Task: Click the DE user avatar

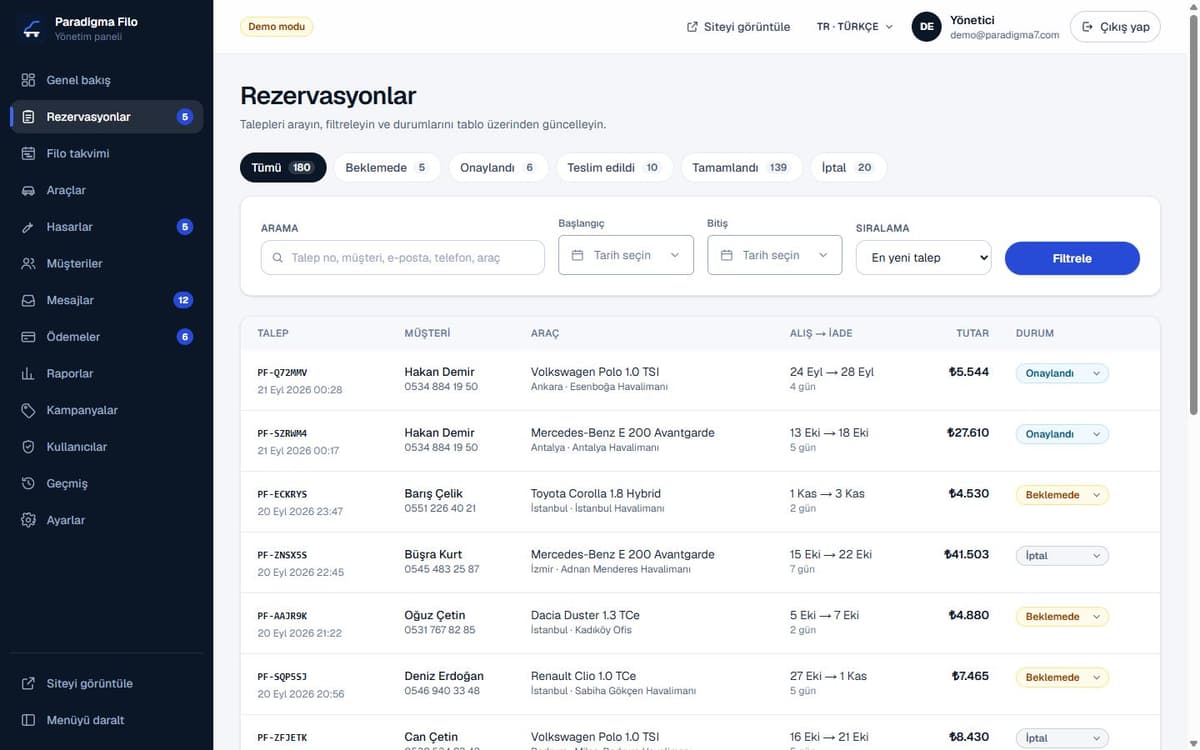Action: click(x=927, y=27)
